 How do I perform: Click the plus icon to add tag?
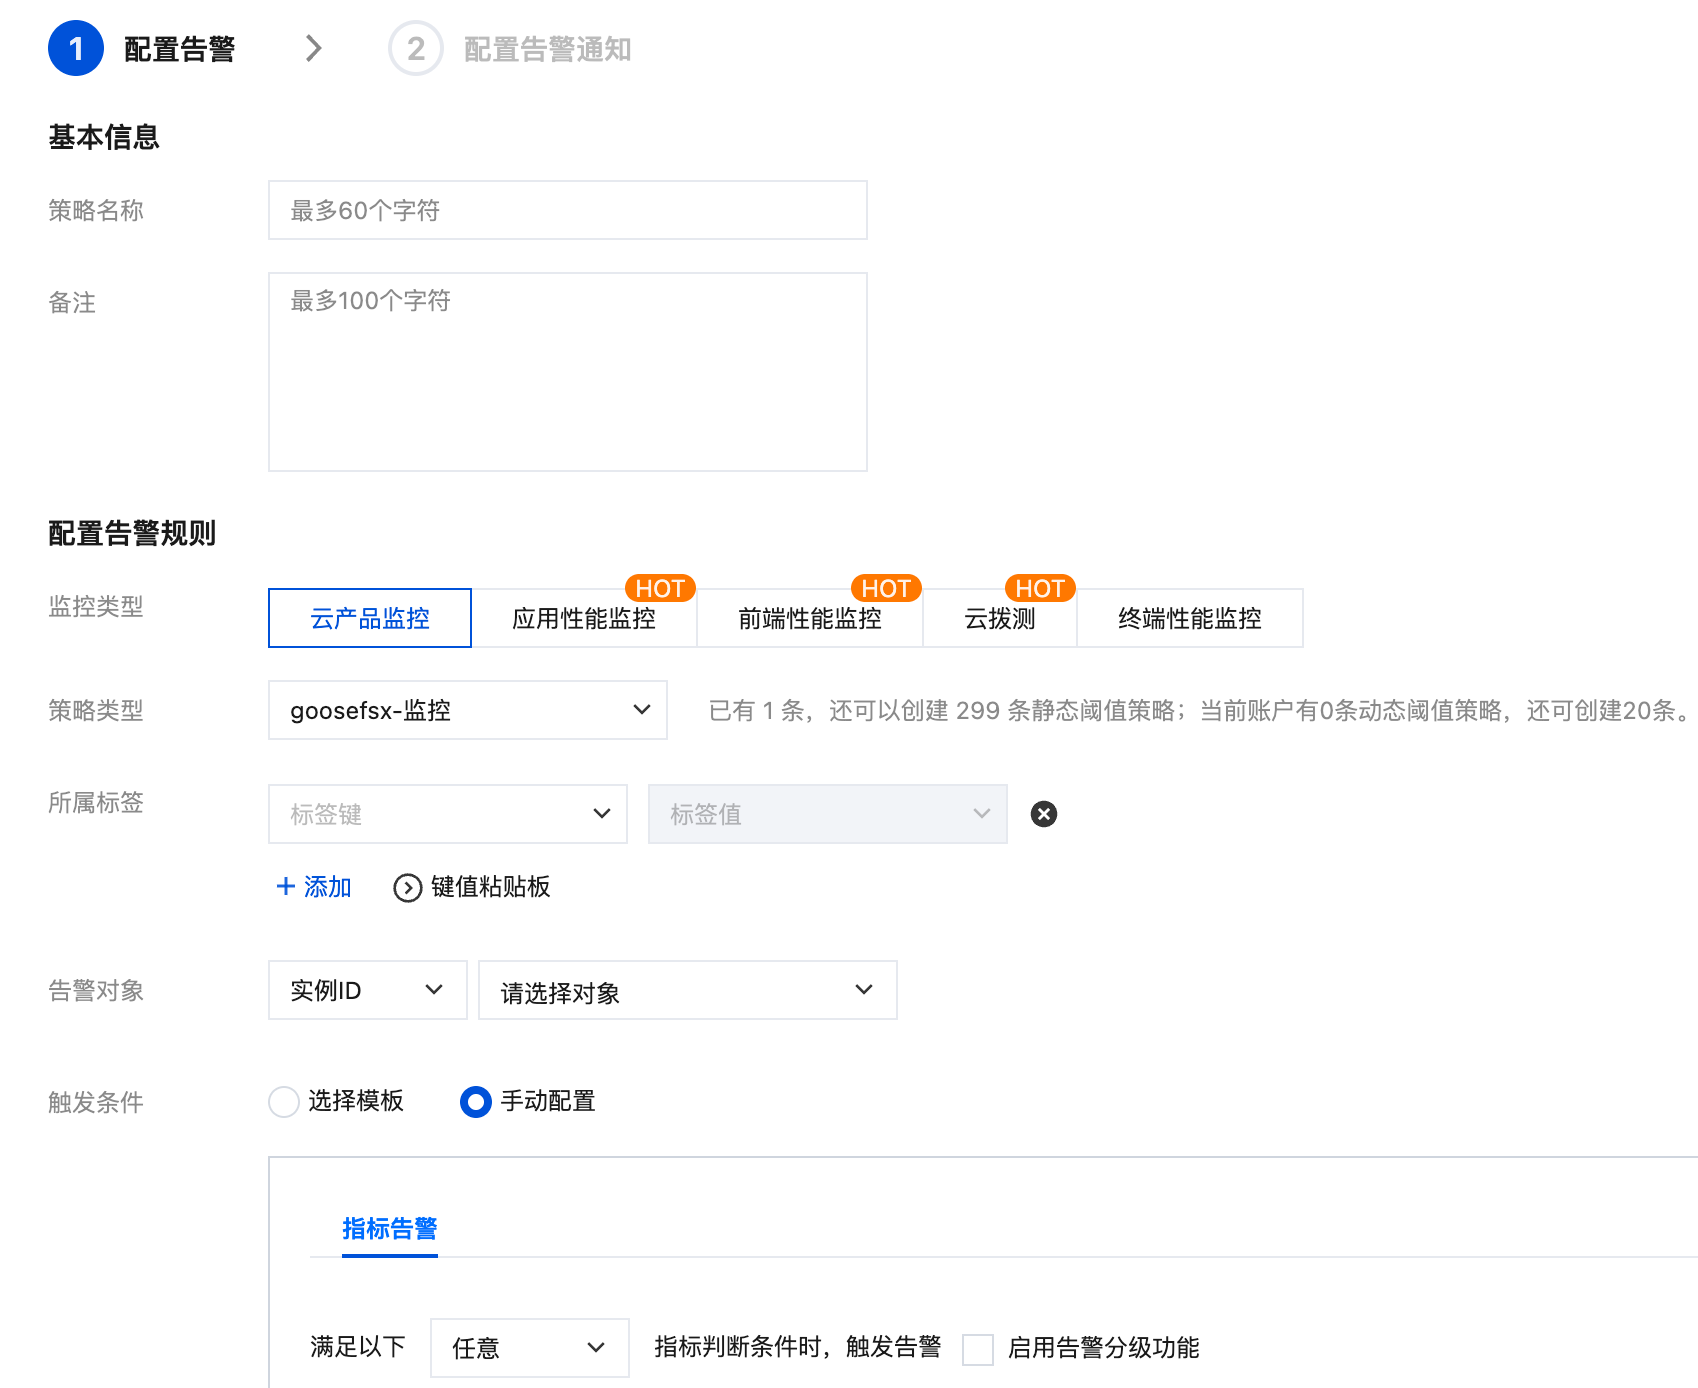(286, 887)
